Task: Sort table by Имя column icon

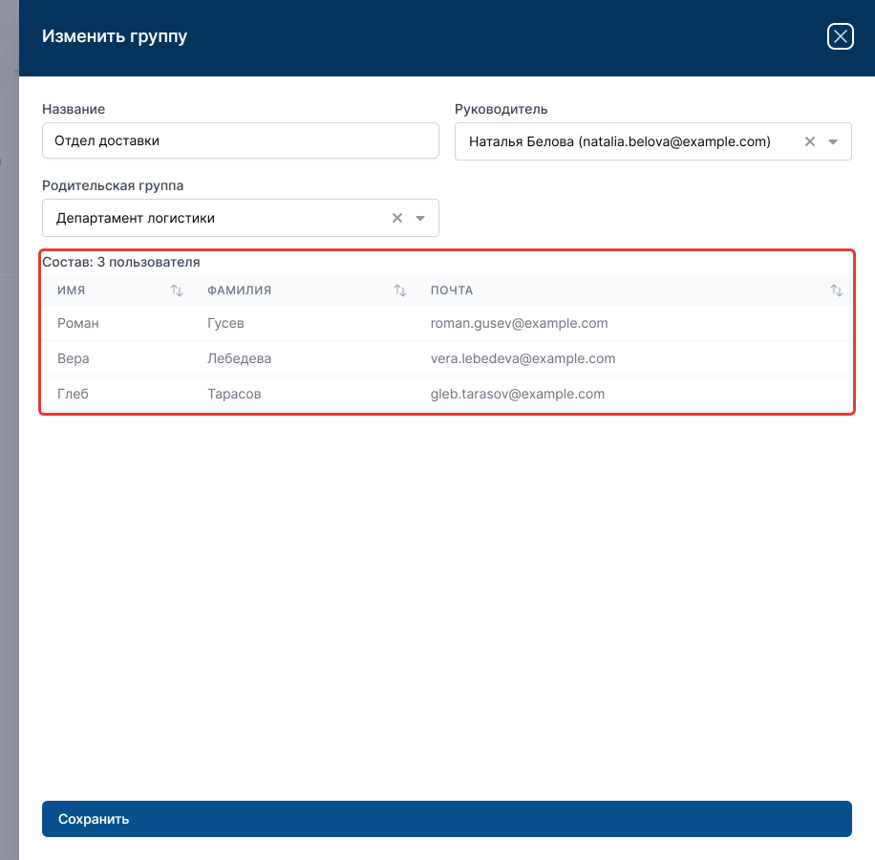Action: [x=176, y=290]
